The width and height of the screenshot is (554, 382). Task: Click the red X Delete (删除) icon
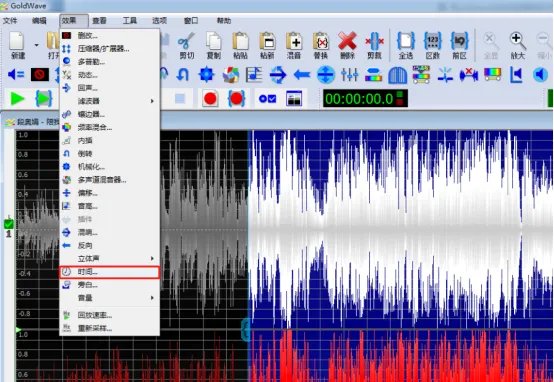(347, 45)
